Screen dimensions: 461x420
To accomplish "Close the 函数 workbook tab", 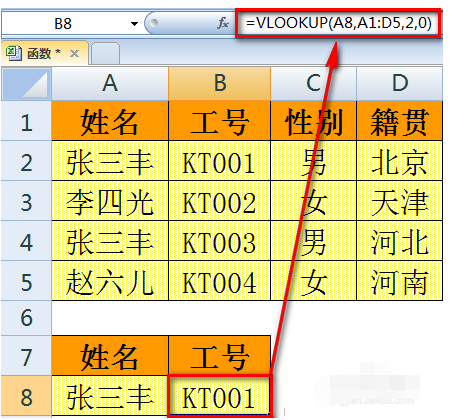I will pos(75,53).
